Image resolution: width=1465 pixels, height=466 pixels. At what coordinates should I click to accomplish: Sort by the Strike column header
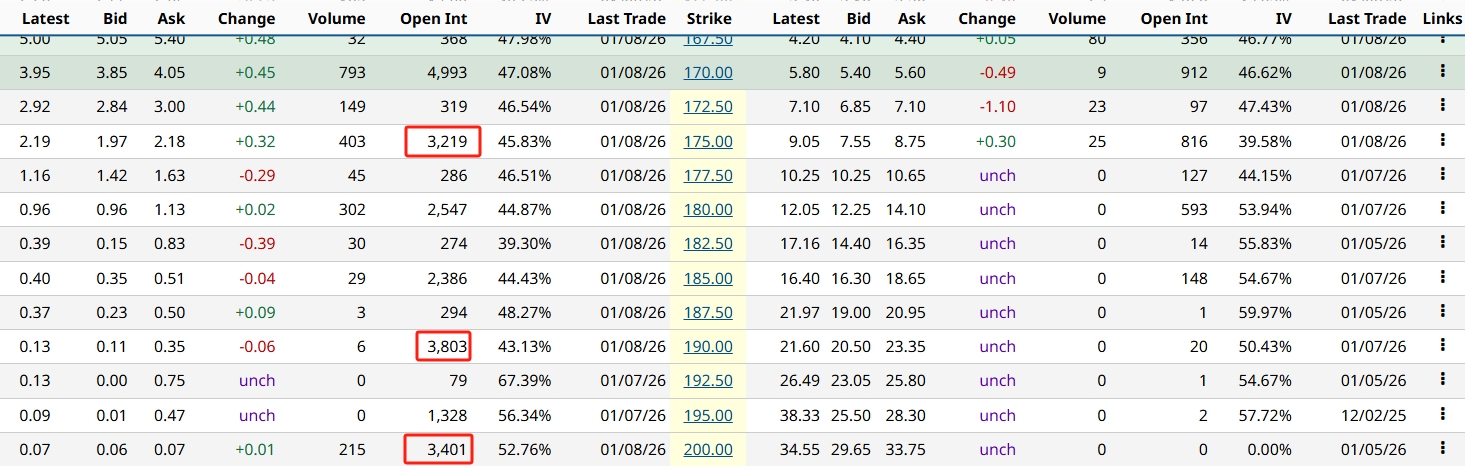(708, 18)
